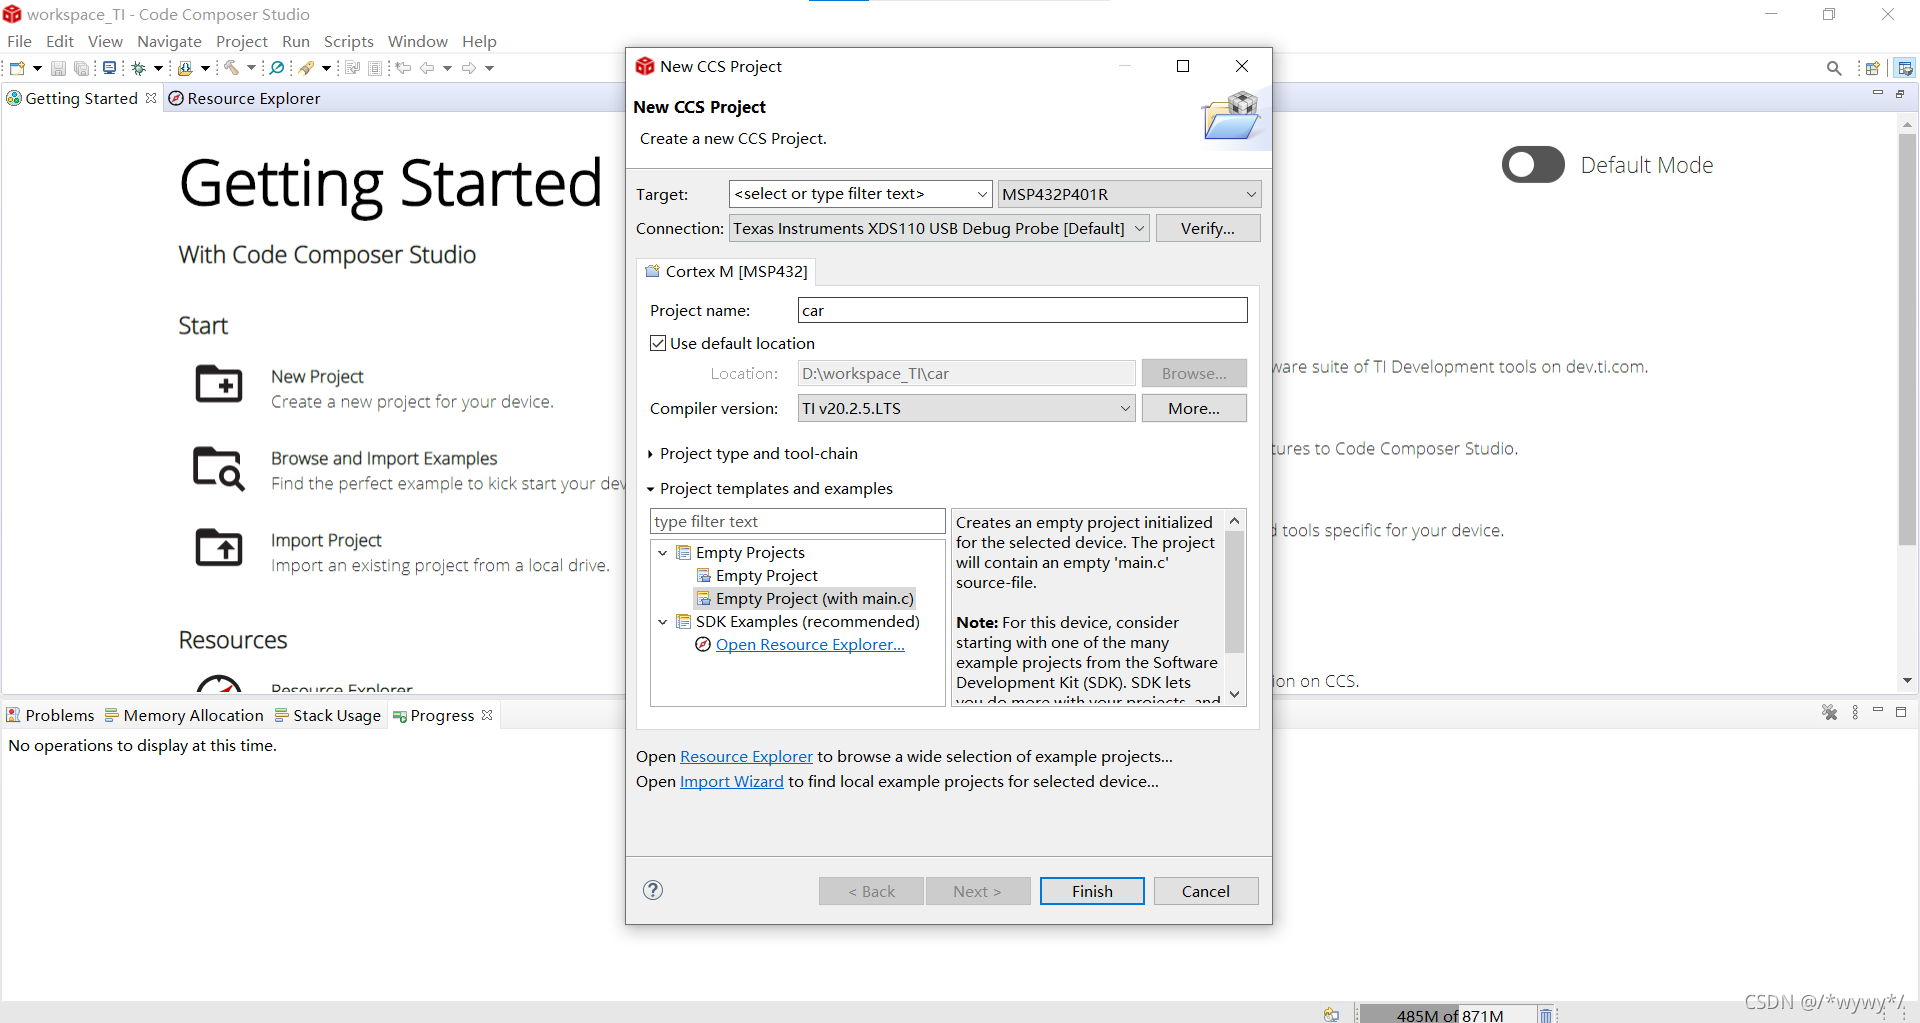This screenshot has width=1920, height=1023.
Task: Click the Last Edit Location arrow icon
Action: point(403,68)
